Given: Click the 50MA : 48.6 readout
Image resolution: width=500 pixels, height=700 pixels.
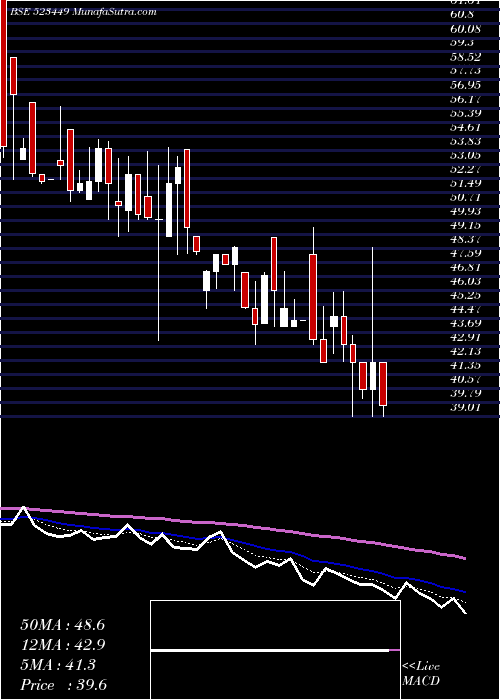Looking at the screenshot, I should (x=62, y=625).
